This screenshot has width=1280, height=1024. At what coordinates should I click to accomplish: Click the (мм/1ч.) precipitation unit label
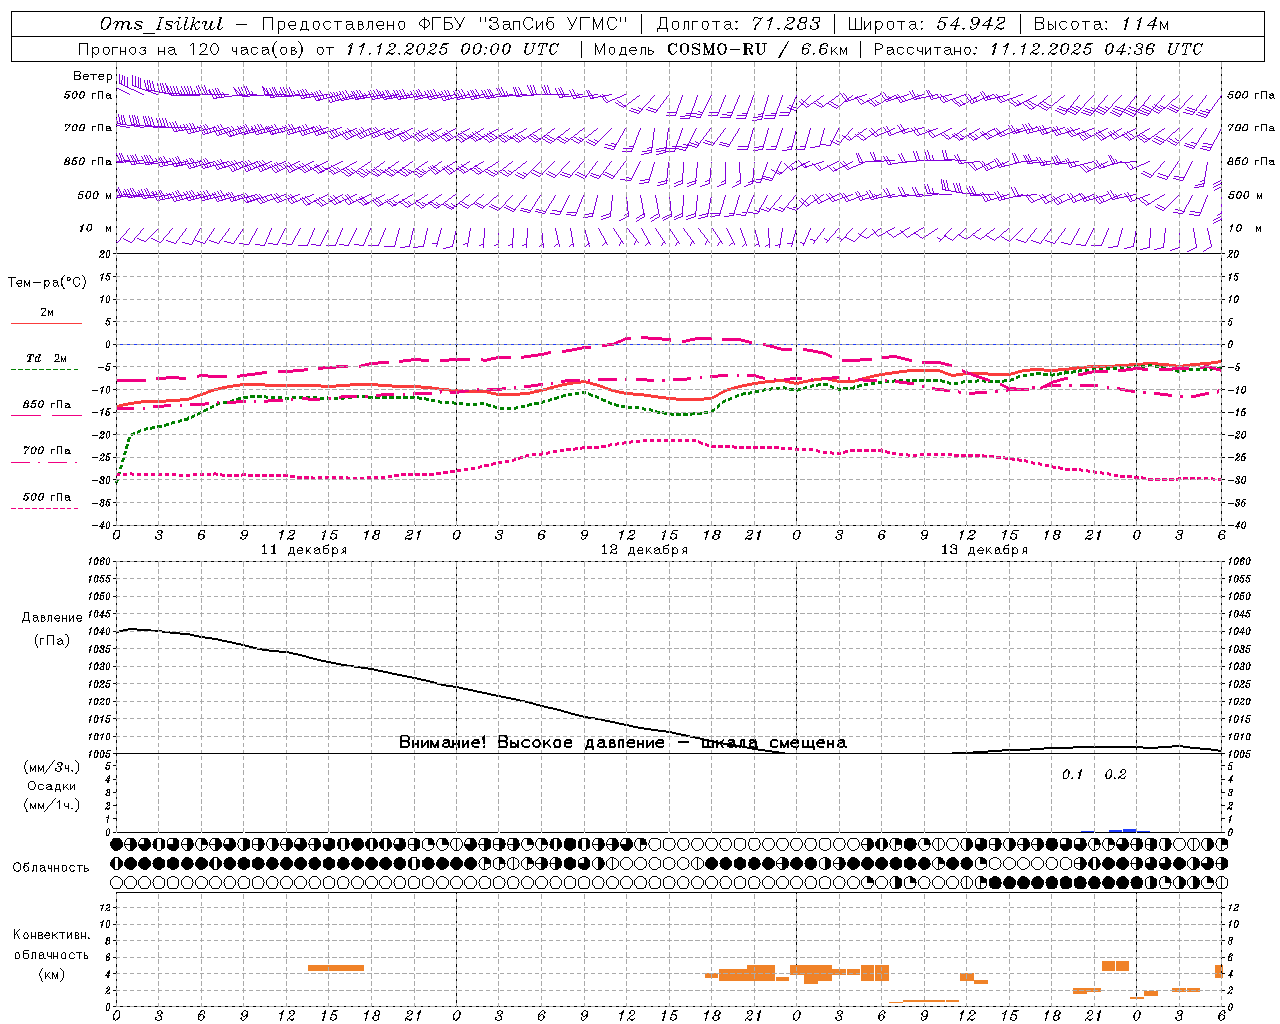pyautogui.click(x=51, y=805)
